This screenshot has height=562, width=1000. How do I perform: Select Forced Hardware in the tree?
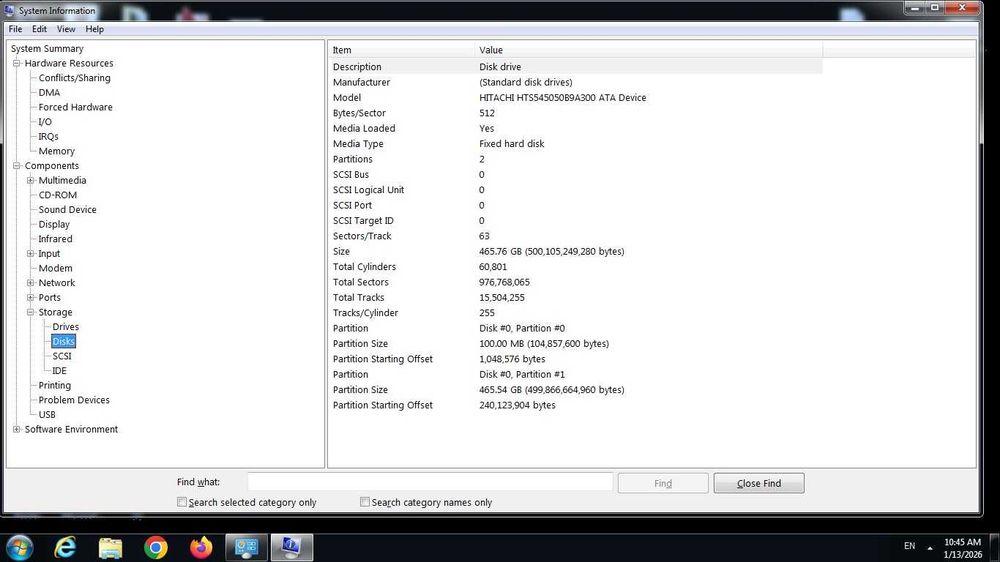pyautogui.click(x=75, y=107)
